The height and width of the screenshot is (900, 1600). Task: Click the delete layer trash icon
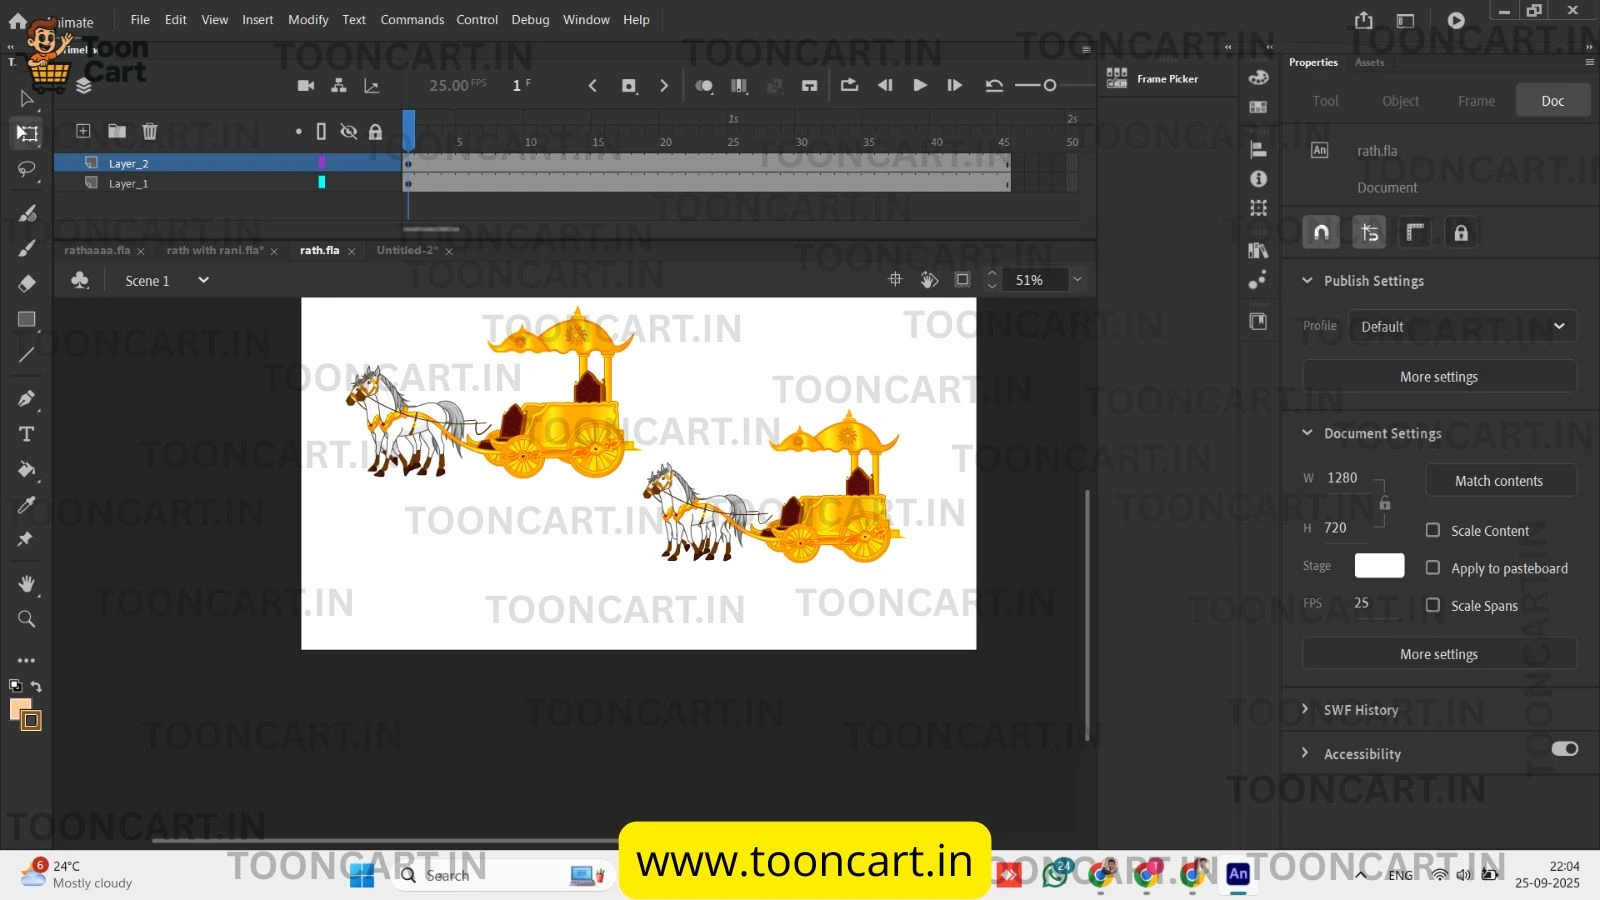150,131
